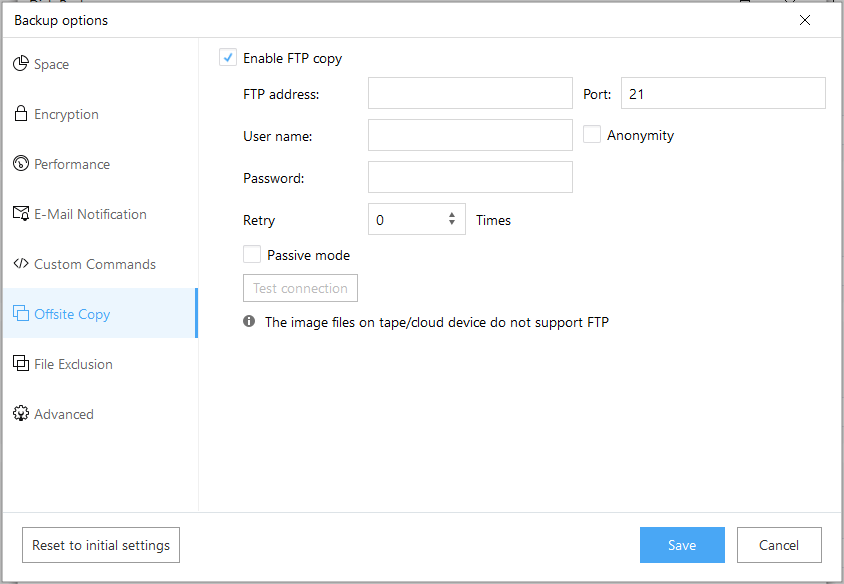Image resolution: width=844 pixels, height=584 pixels.
Task: Focus the FTP address input field
Action: pos(470,93)
